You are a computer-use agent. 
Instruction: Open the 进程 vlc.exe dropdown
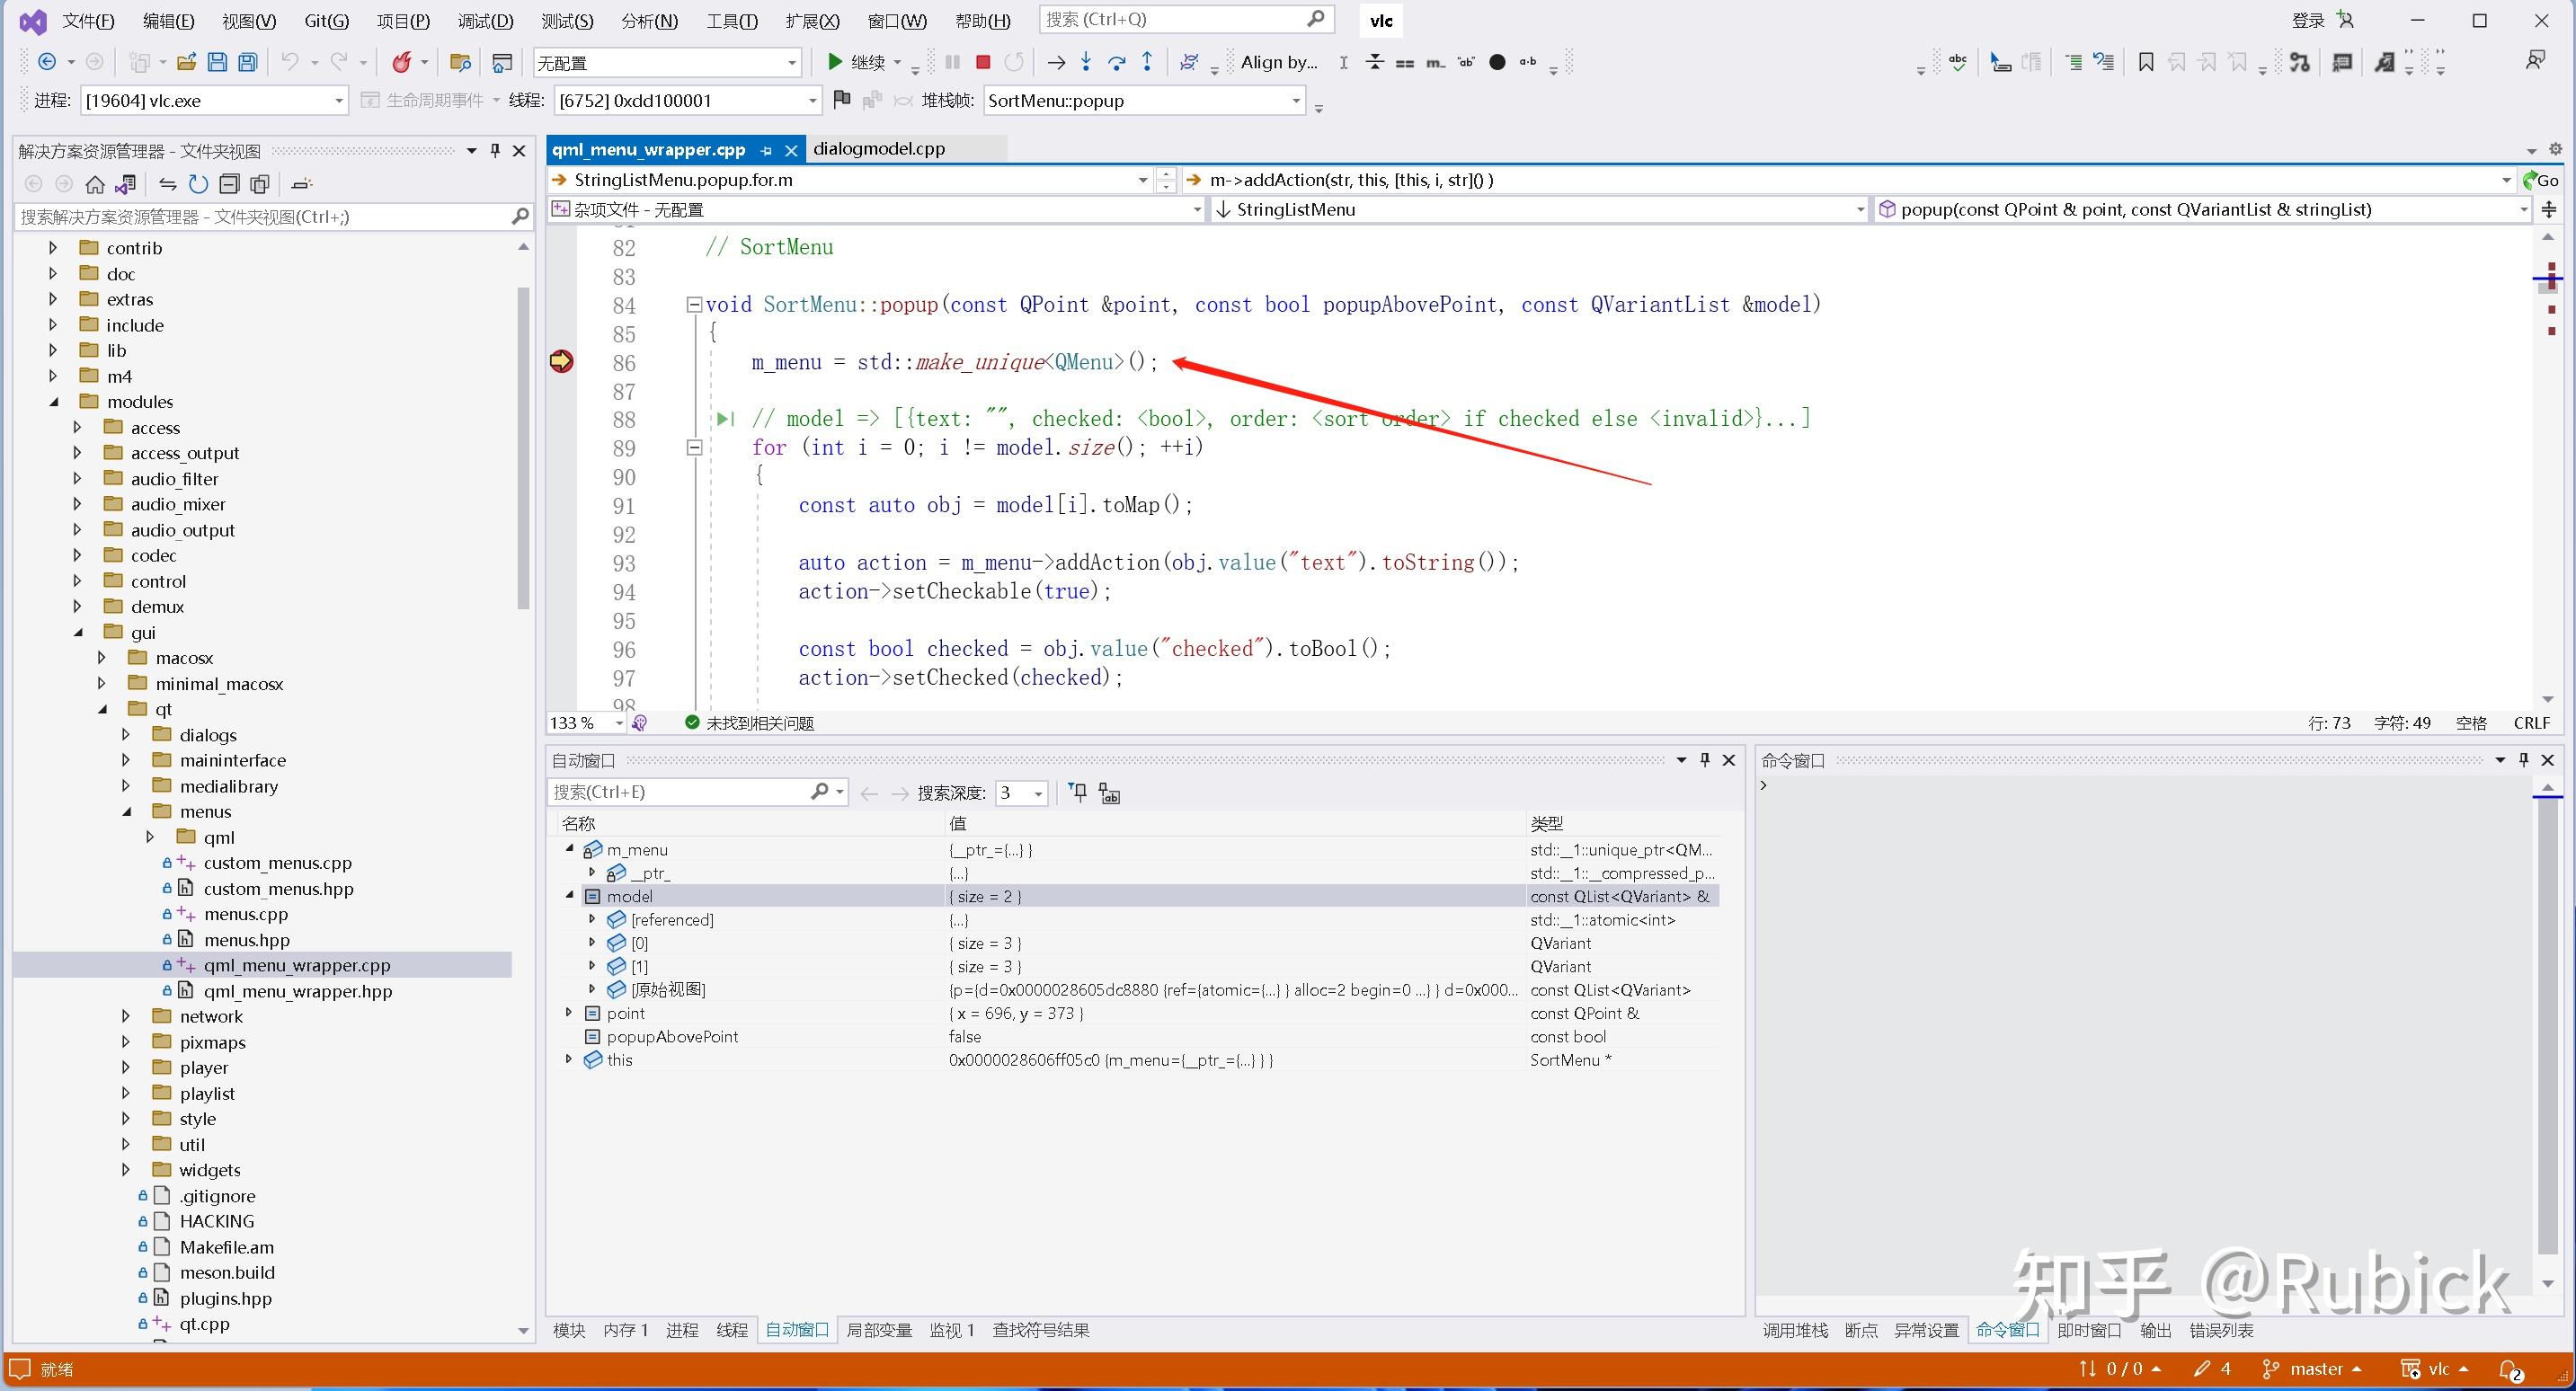(338, 100)
